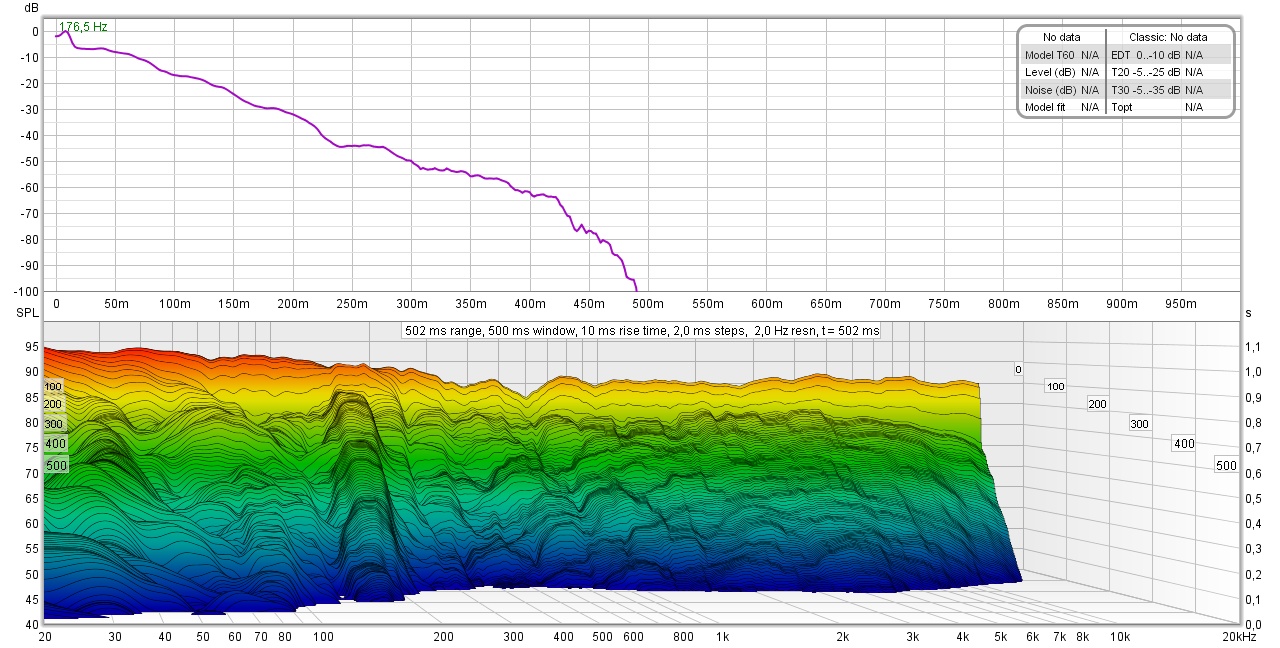Click the -50 tick on dB axis
The height and width of the screenshot is (648, 1280).
pyautogui.click(x=29, y=161)
